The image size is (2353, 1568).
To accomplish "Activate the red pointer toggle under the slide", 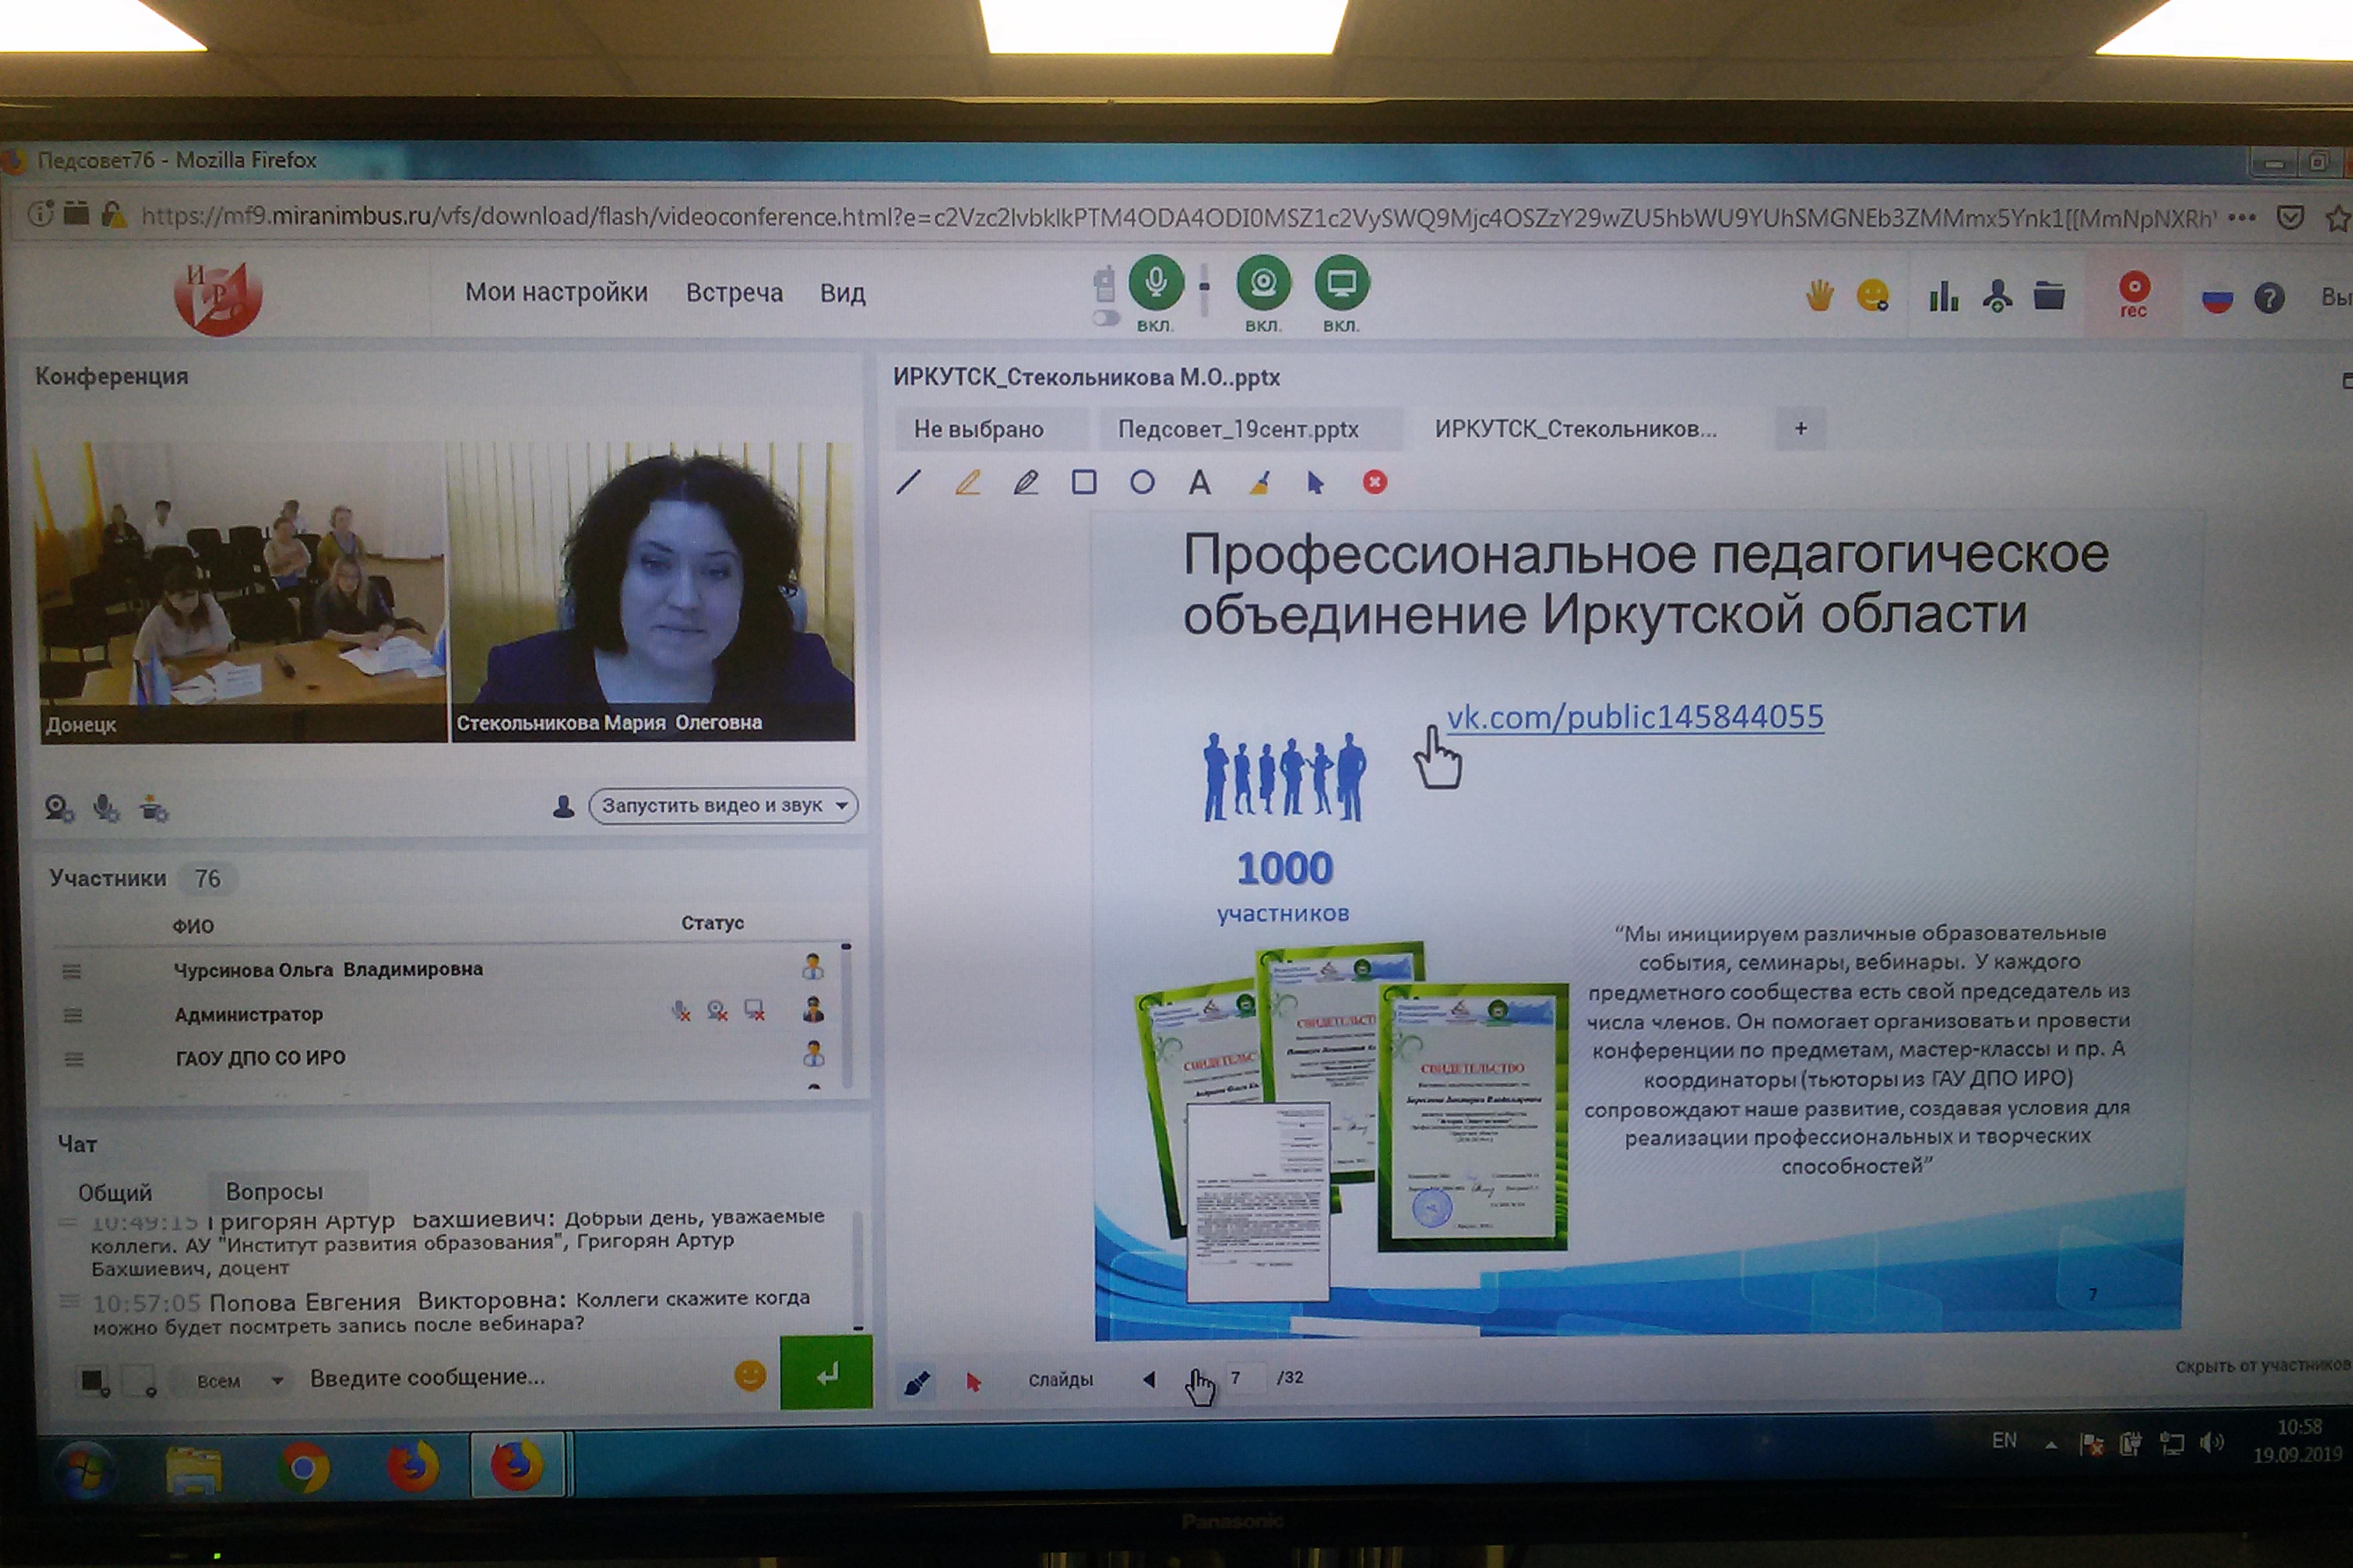I will tap(973, 1382).
